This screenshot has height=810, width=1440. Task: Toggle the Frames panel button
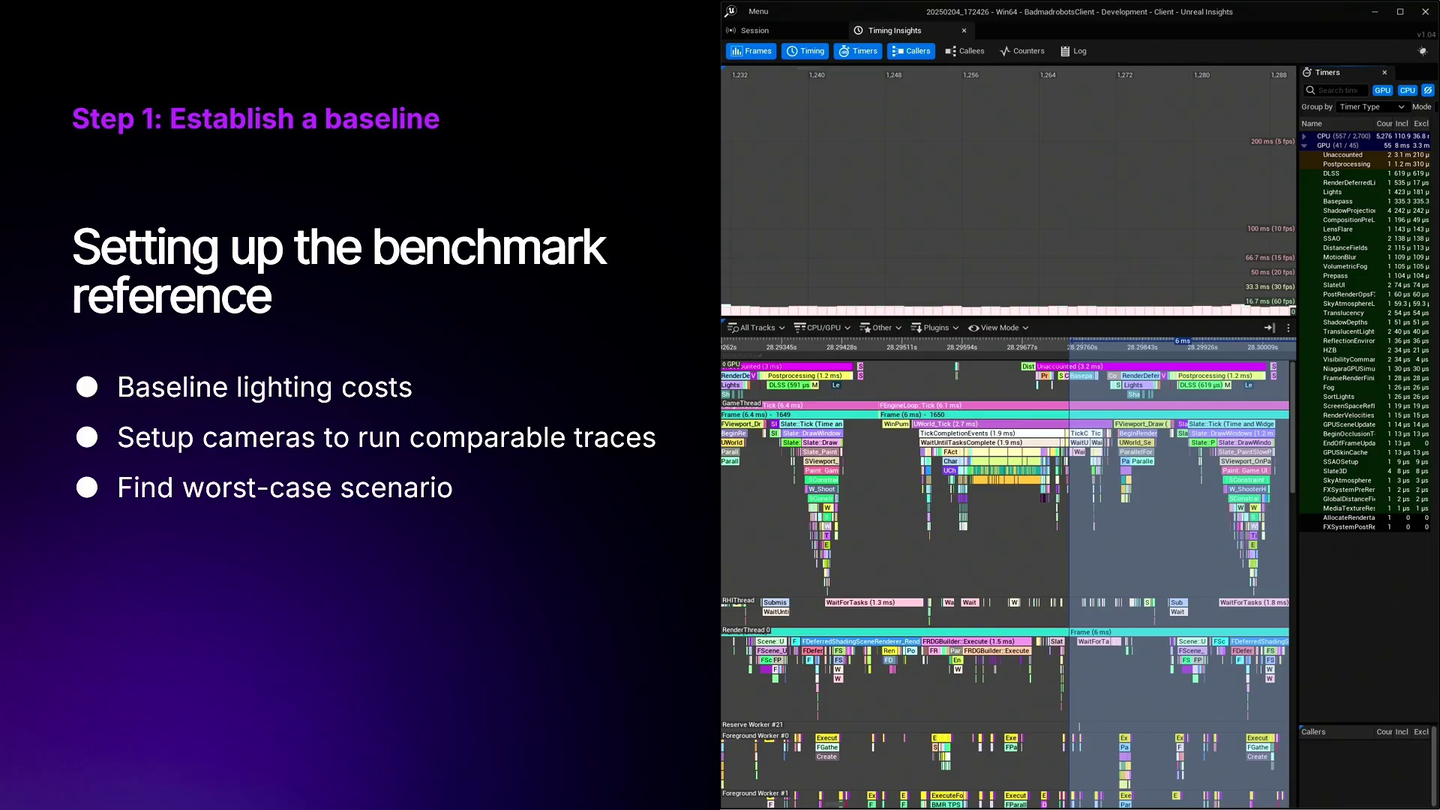[751, 51]
